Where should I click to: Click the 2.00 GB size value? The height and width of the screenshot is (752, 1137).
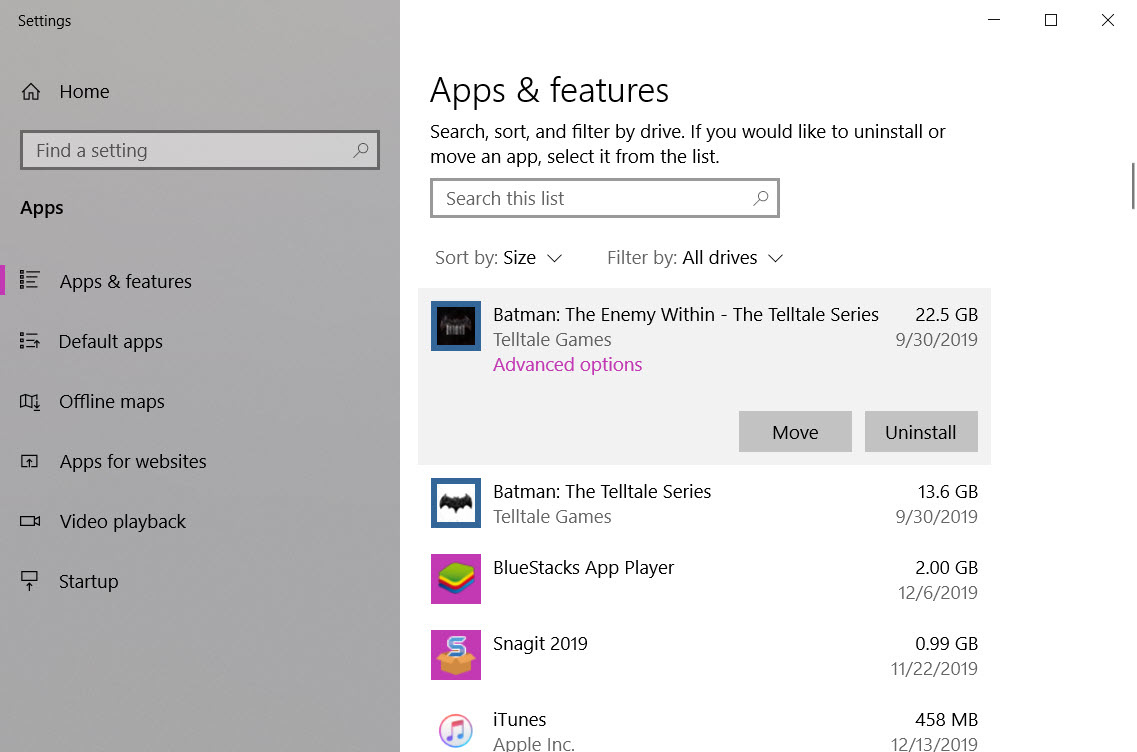(x=946, y=568)
